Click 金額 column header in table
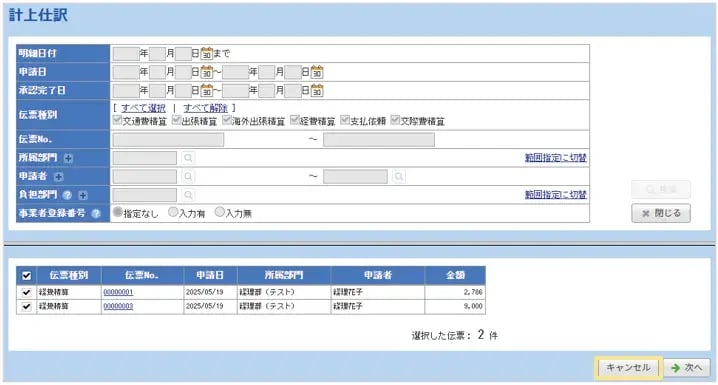Image resolution: width=718 pixels, height=385 pixels. click(x=455, y=275)
